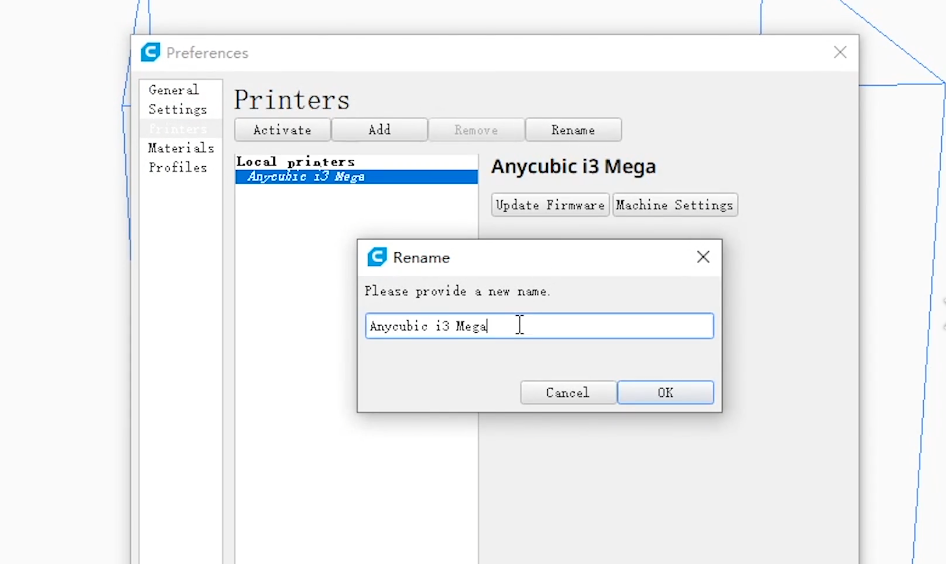This screenshot has width=946, height=564.
Task: Open the Materials preferences page
Action: 181,148
